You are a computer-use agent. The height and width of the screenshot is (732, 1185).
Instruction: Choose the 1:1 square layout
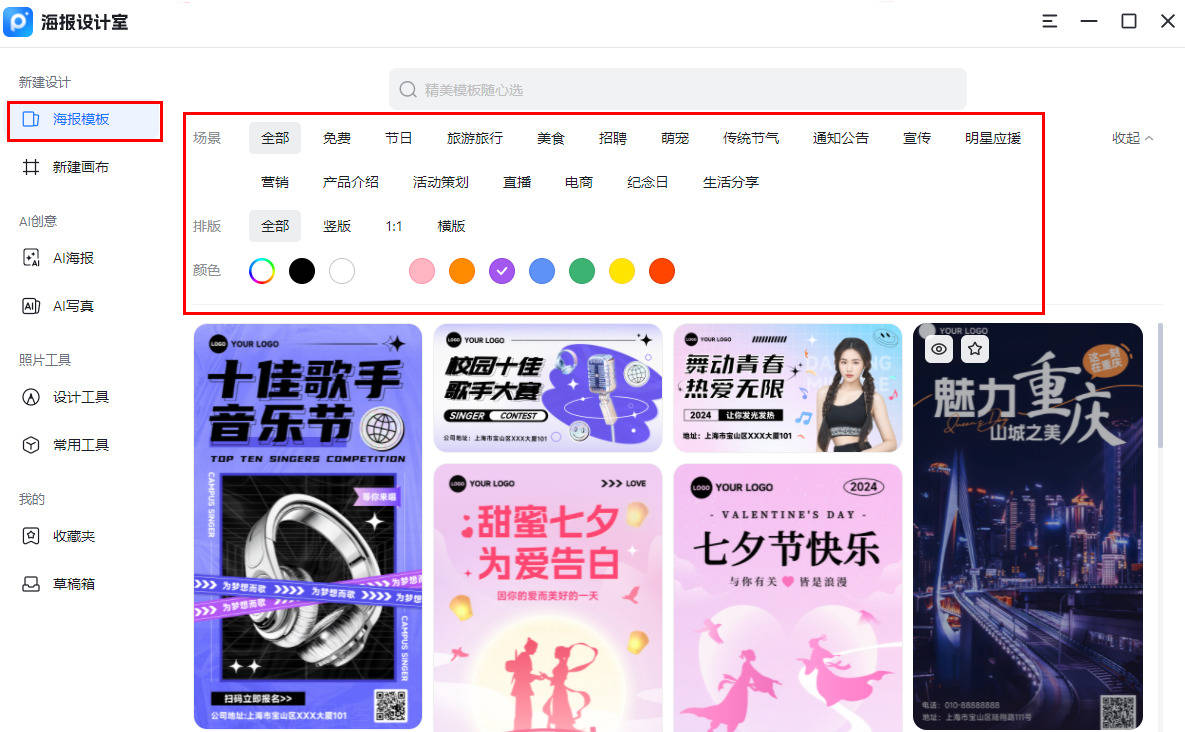coord(394,226)
